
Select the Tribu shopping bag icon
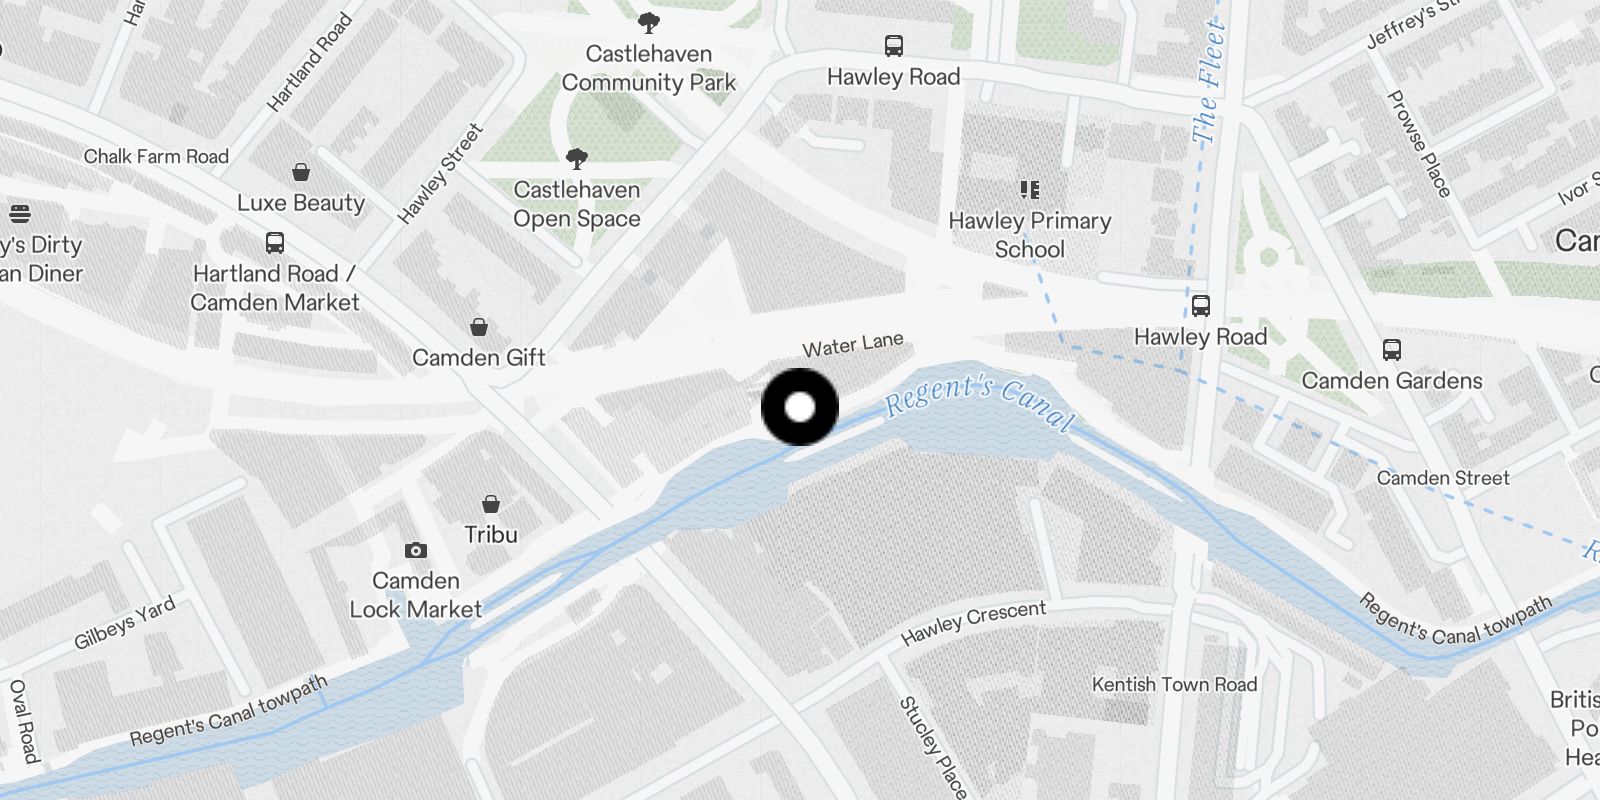[491, 504]
